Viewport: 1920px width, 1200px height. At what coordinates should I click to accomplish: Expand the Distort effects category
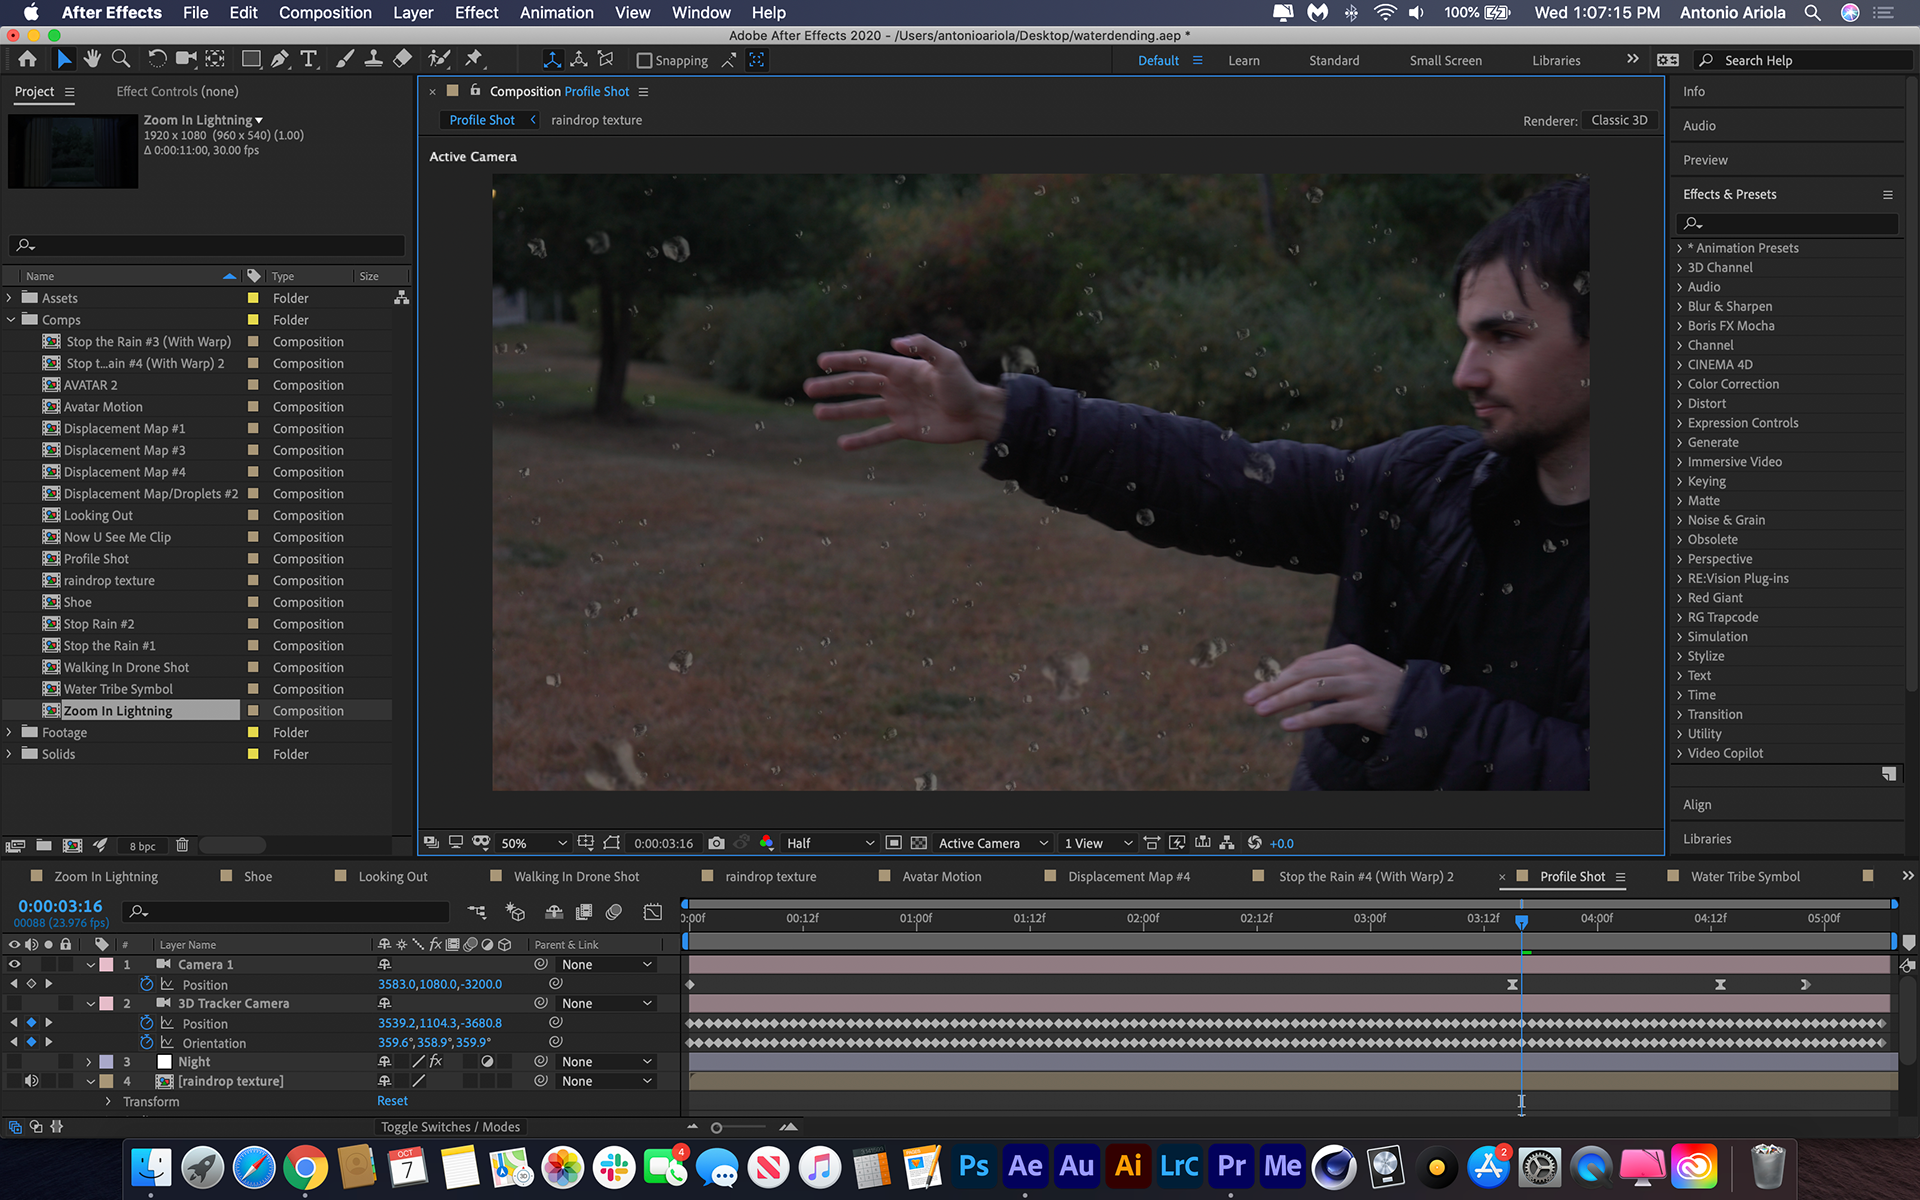[x=1680, y=404]
